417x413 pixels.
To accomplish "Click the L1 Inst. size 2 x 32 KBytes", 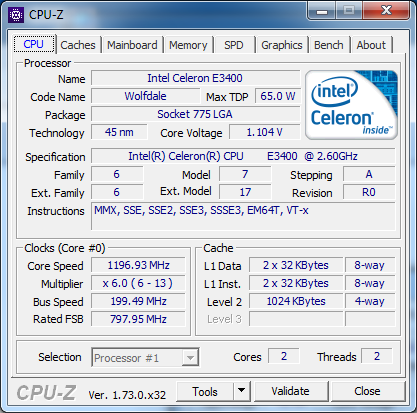I will tap(296, 283).
